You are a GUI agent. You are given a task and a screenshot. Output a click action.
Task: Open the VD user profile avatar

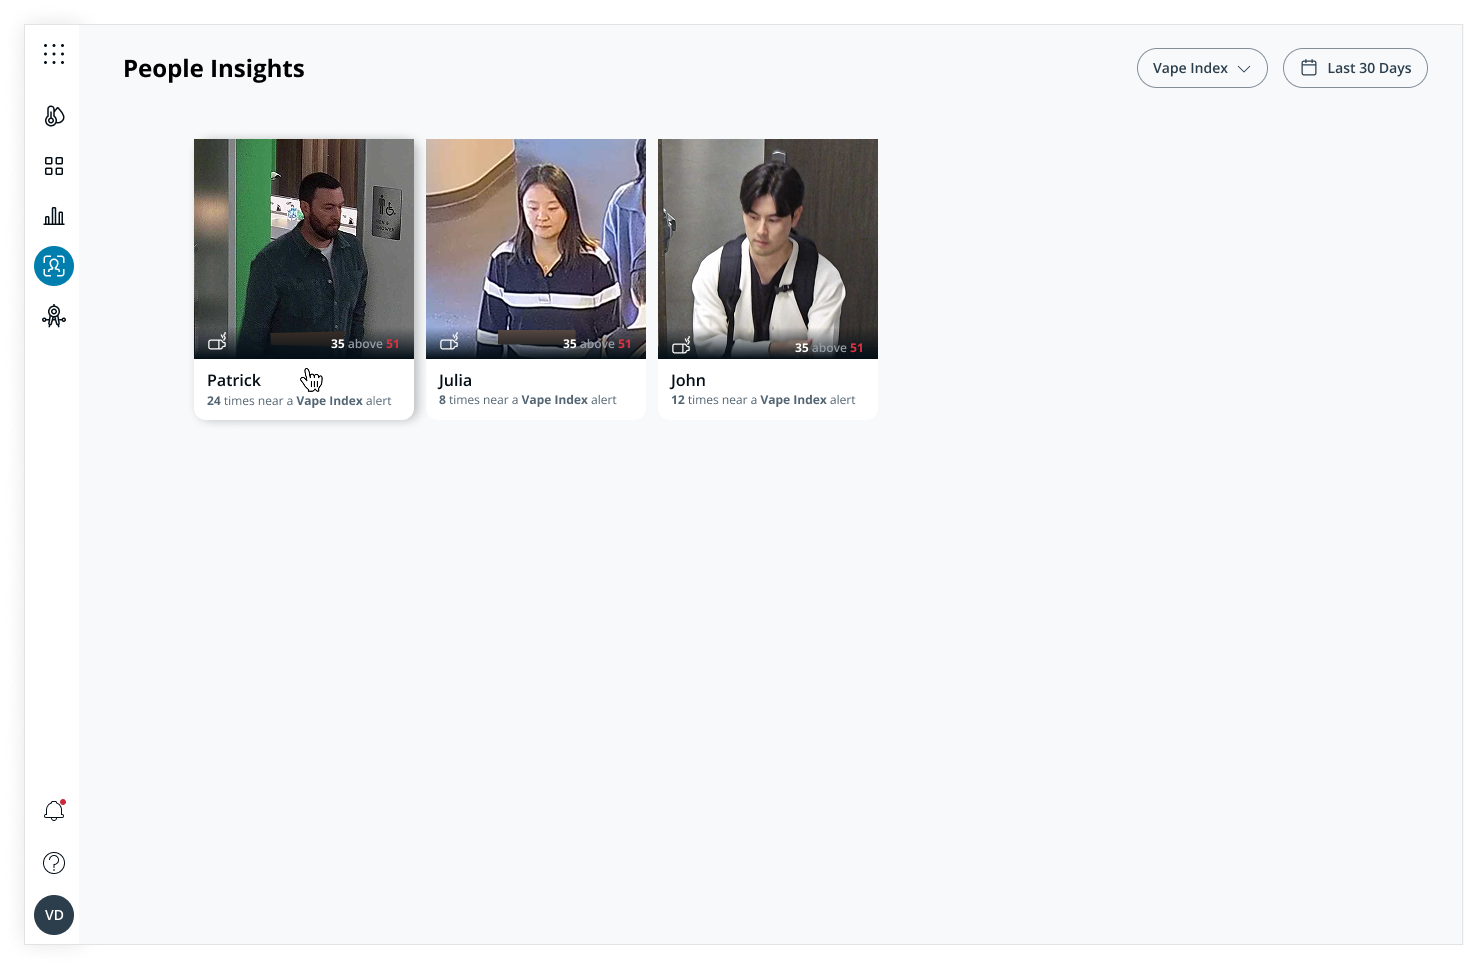54,915
